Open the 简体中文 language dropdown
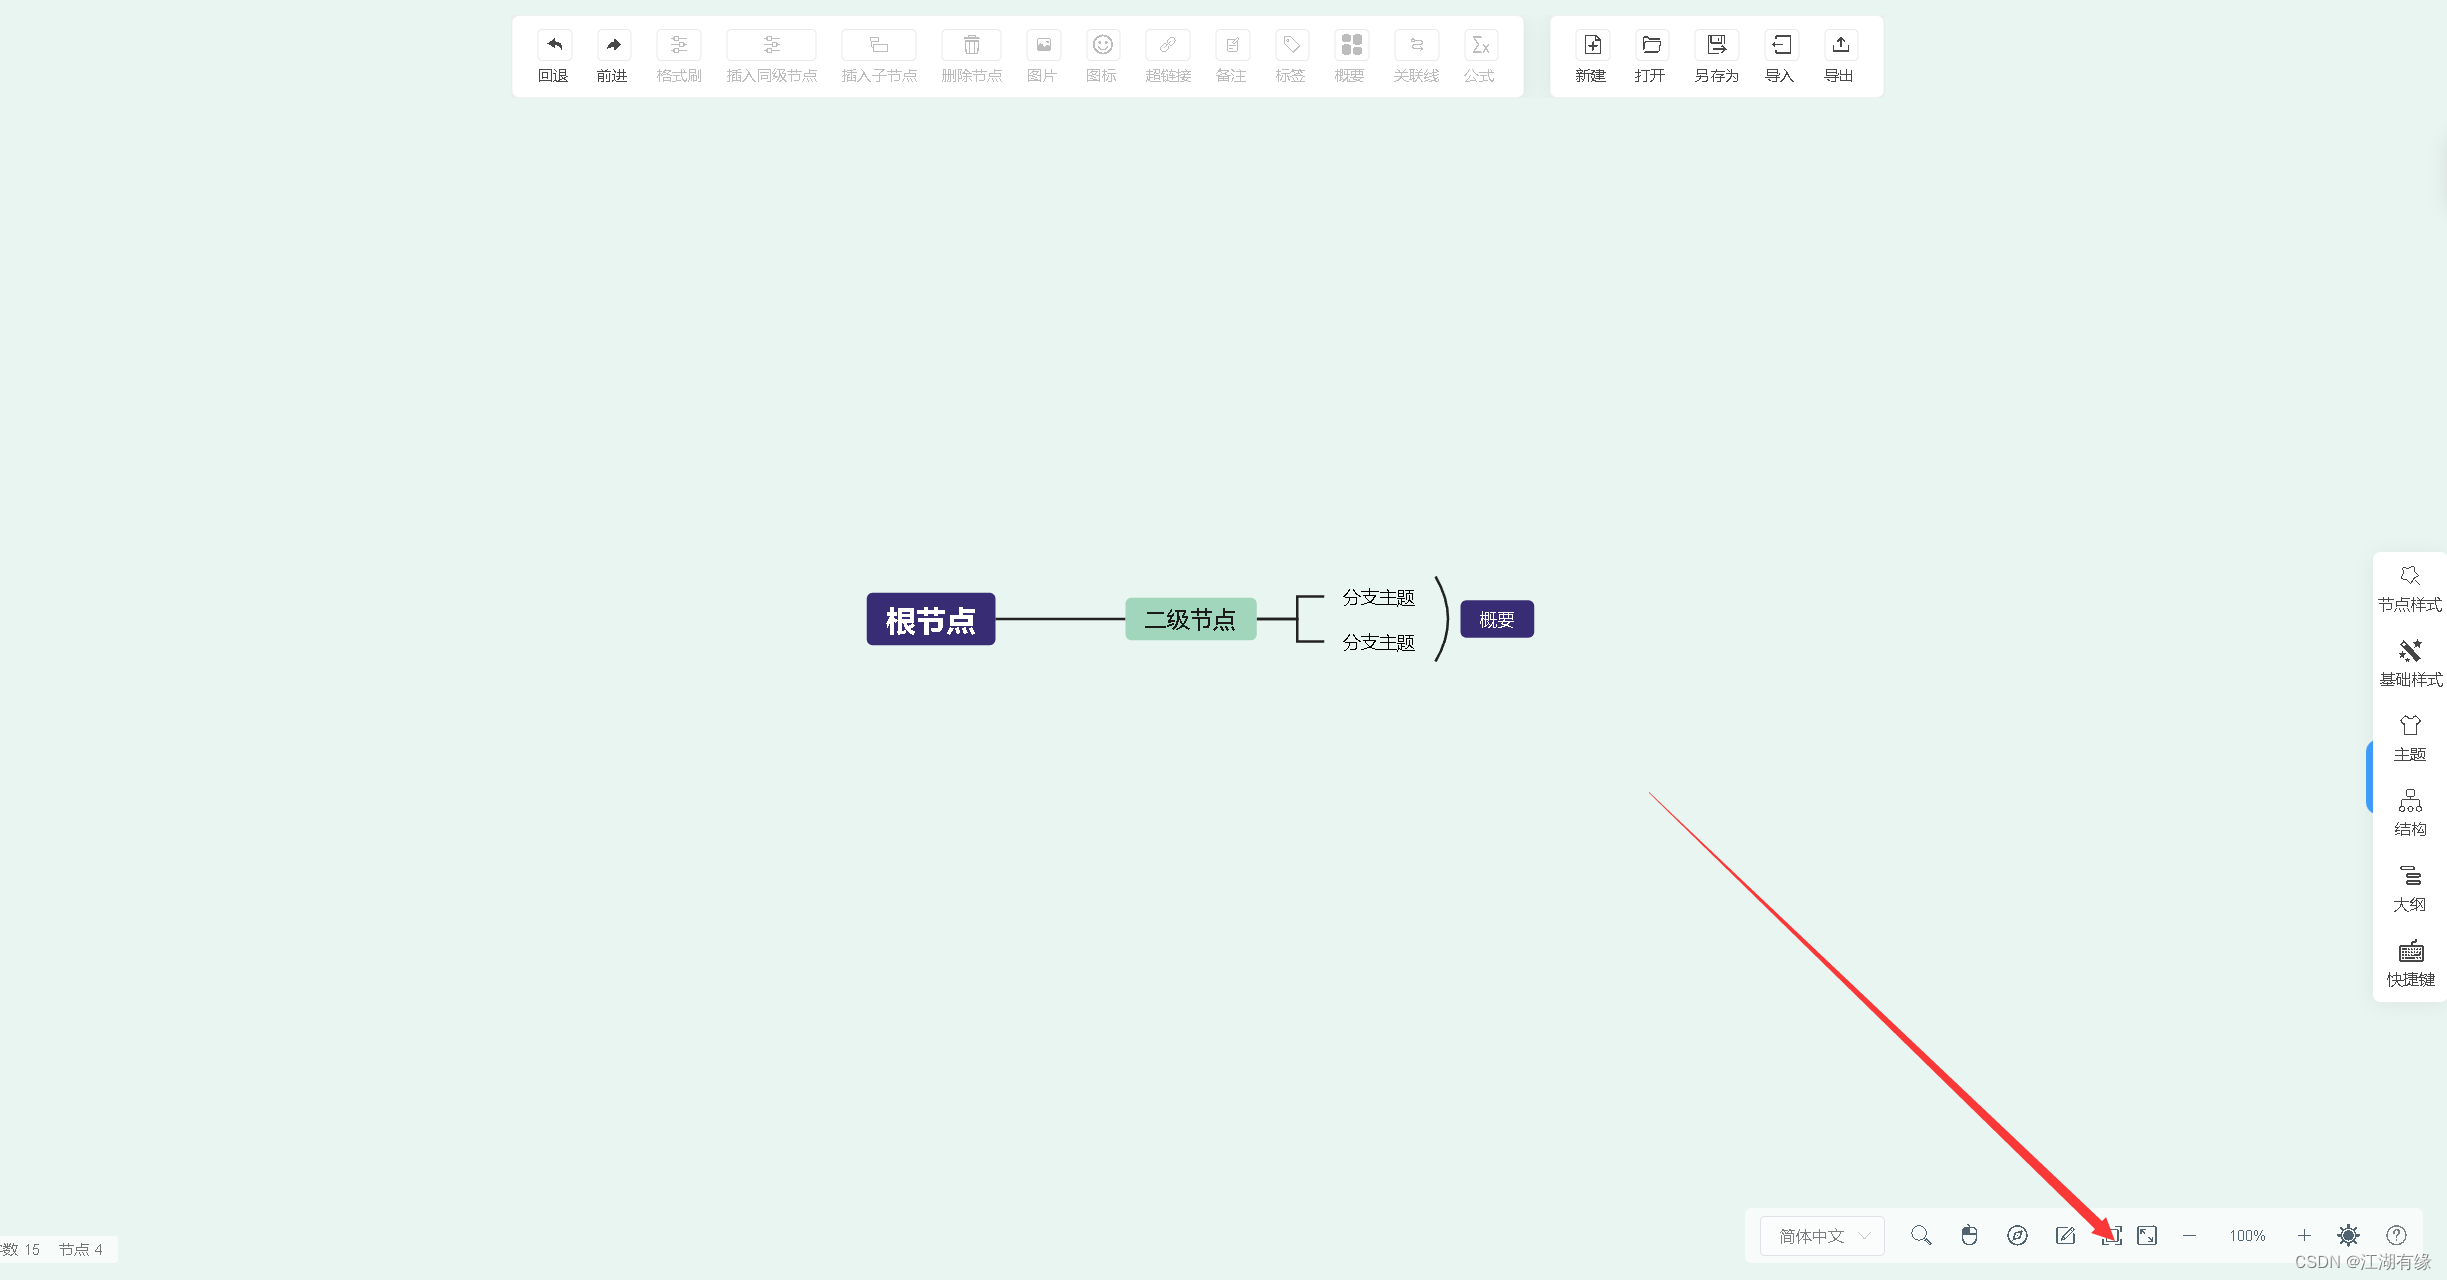 1820,1236
